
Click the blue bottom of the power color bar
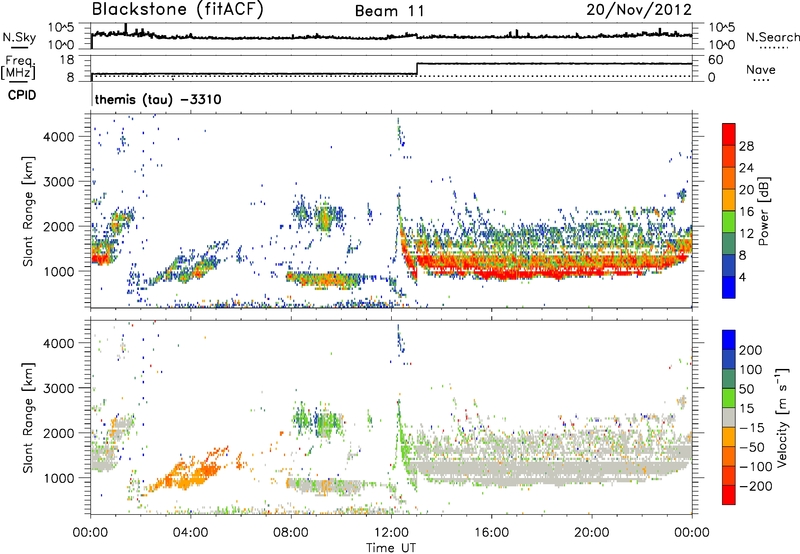coord(729,287)
